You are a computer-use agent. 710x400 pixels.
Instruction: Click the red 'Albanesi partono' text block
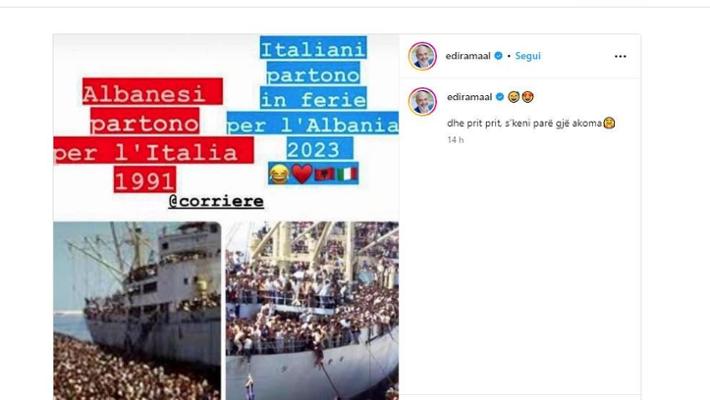pyautogui.click(x=153, y=135)
